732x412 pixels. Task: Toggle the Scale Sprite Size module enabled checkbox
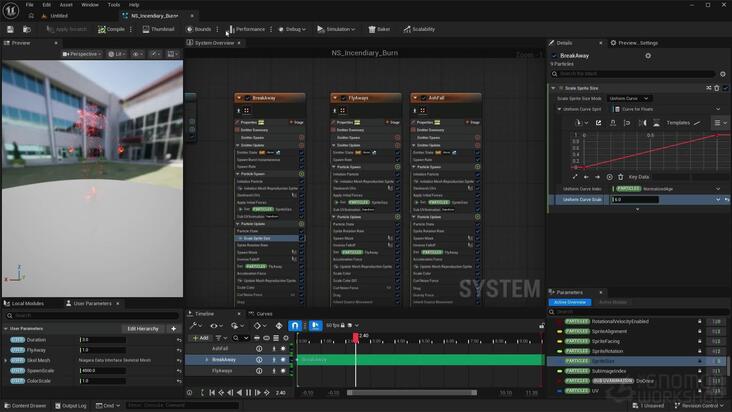click(725, 88)
